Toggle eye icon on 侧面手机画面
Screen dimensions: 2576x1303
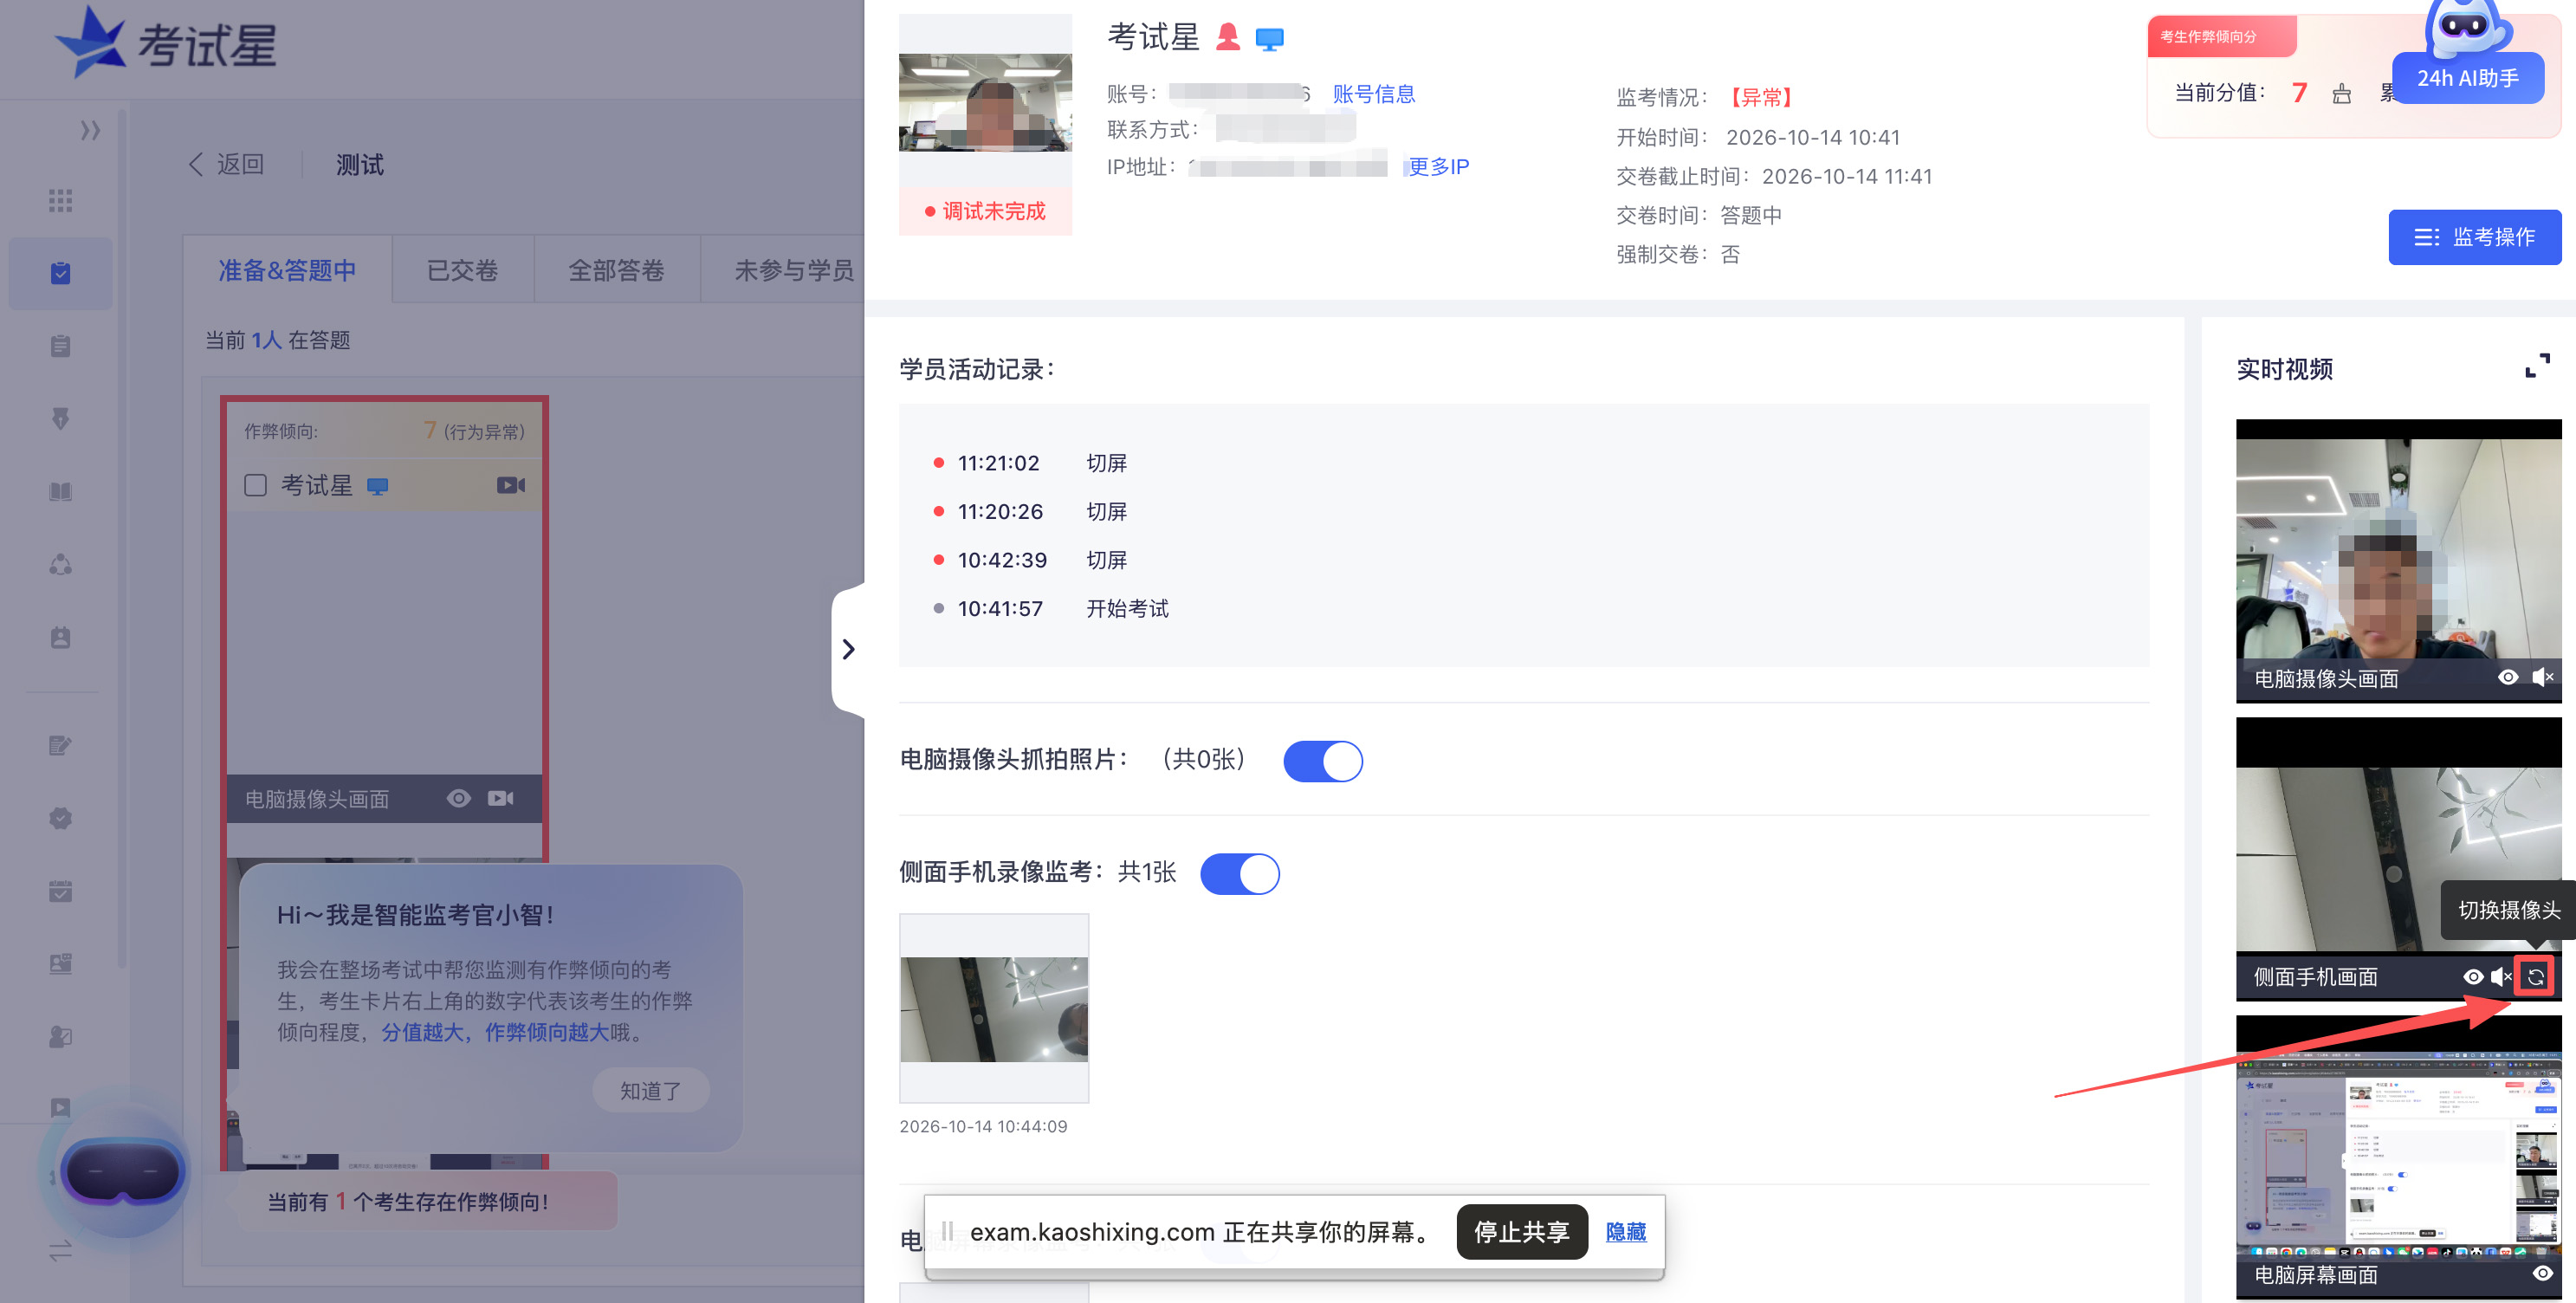click(x=2472, y=977)
